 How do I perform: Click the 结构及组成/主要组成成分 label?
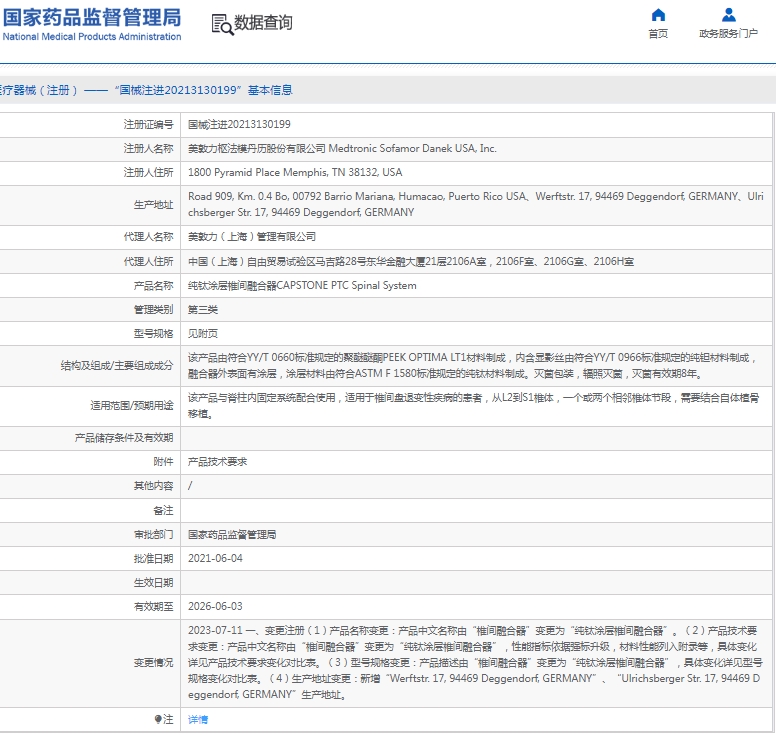117,365
